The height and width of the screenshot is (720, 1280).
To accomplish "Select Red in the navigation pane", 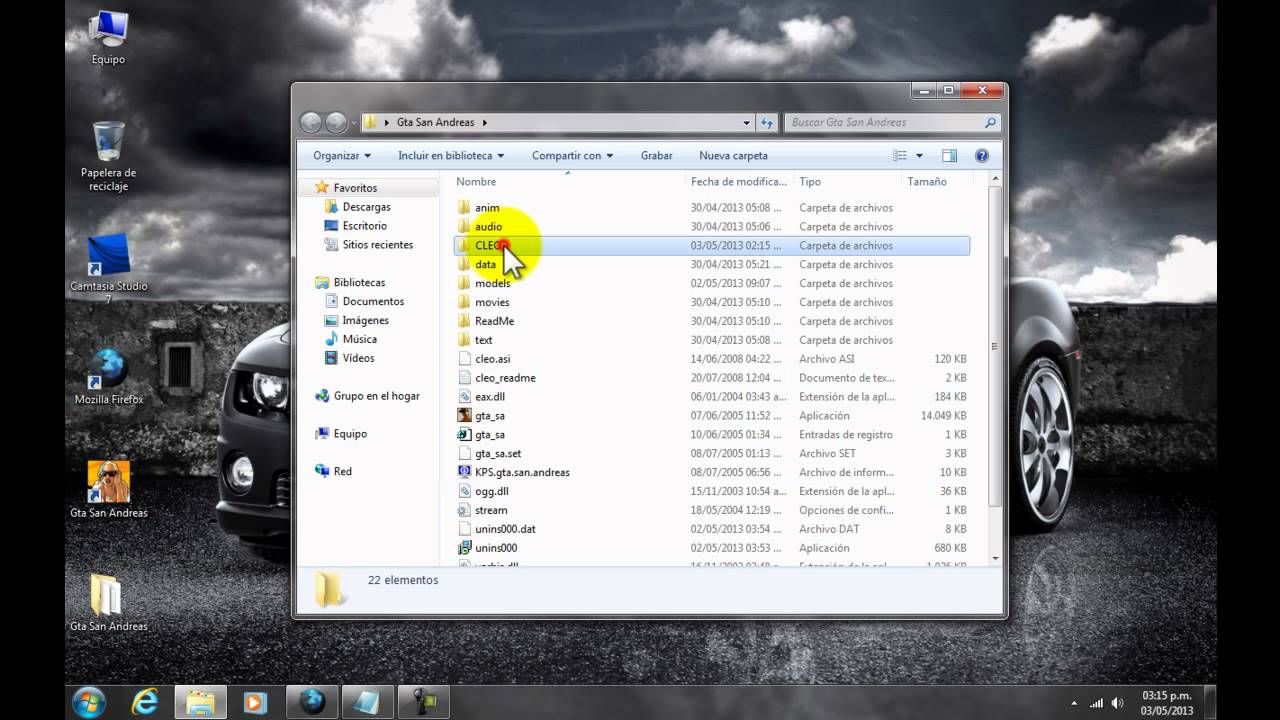I will [342, 472].
